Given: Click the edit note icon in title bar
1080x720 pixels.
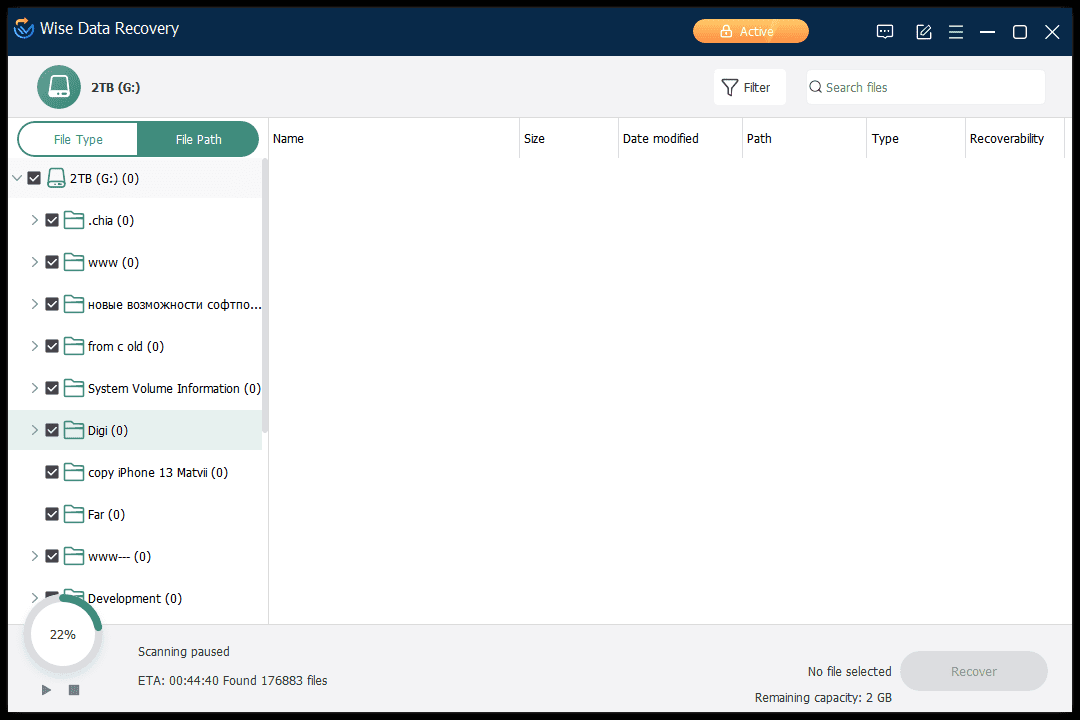Looking at the screenshot, I should [x=924, y=32].
